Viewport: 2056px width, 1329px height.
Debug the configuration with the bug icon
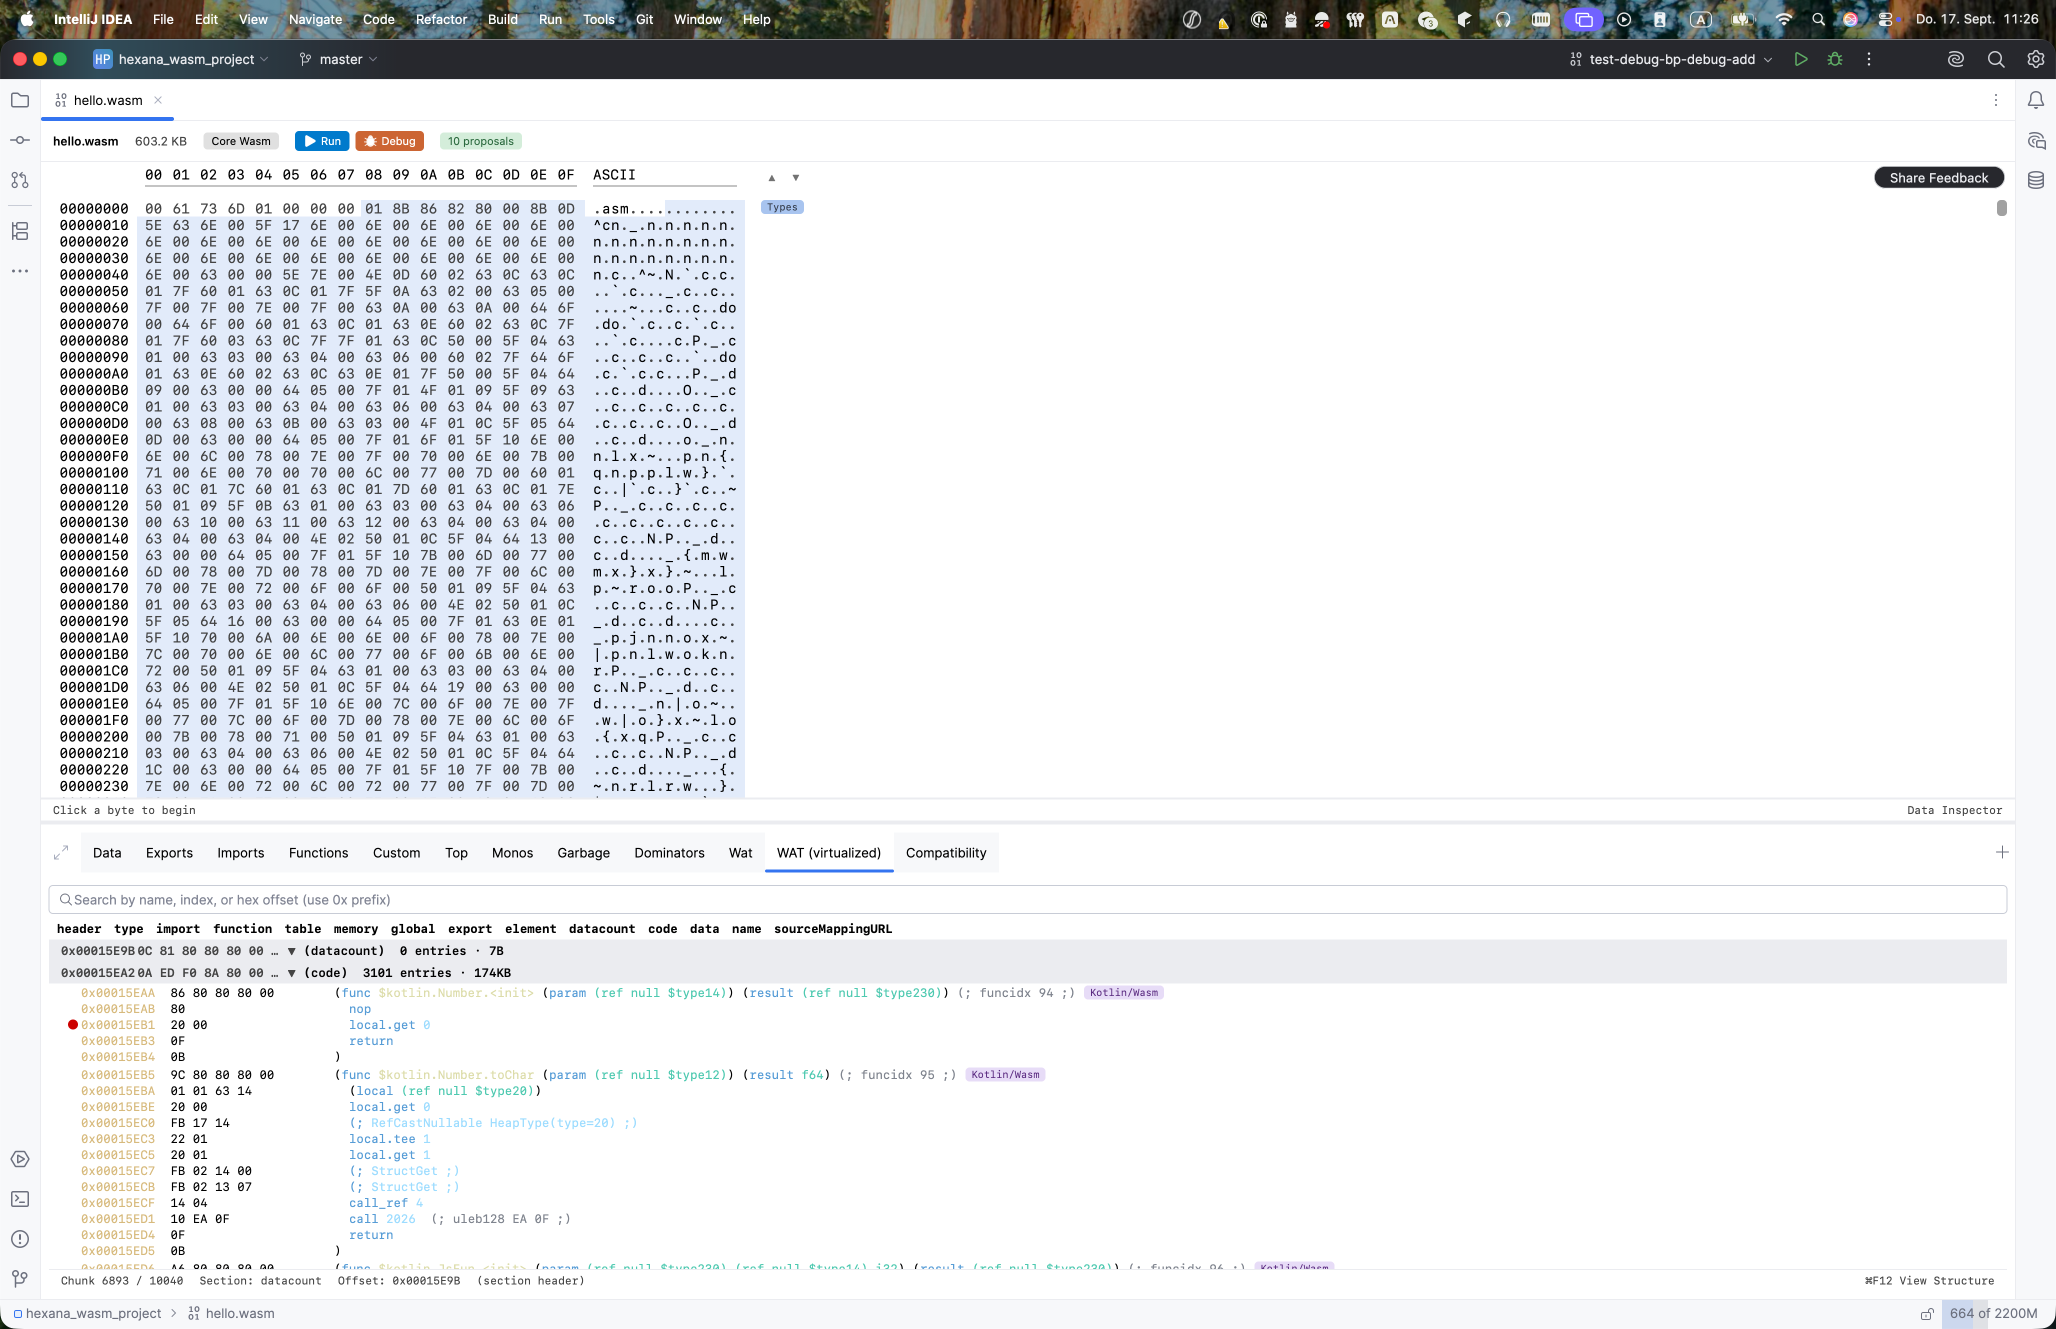pyautogui.click(x=1835, y=59)
